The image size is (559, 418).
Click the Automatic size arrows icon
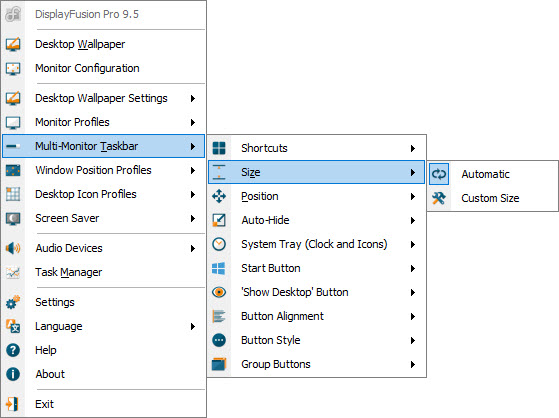click(439, 174)
